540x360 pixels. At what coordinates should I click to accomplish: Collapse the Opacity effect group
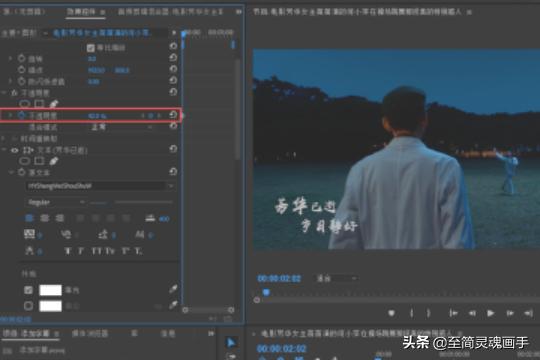[4, 93]
